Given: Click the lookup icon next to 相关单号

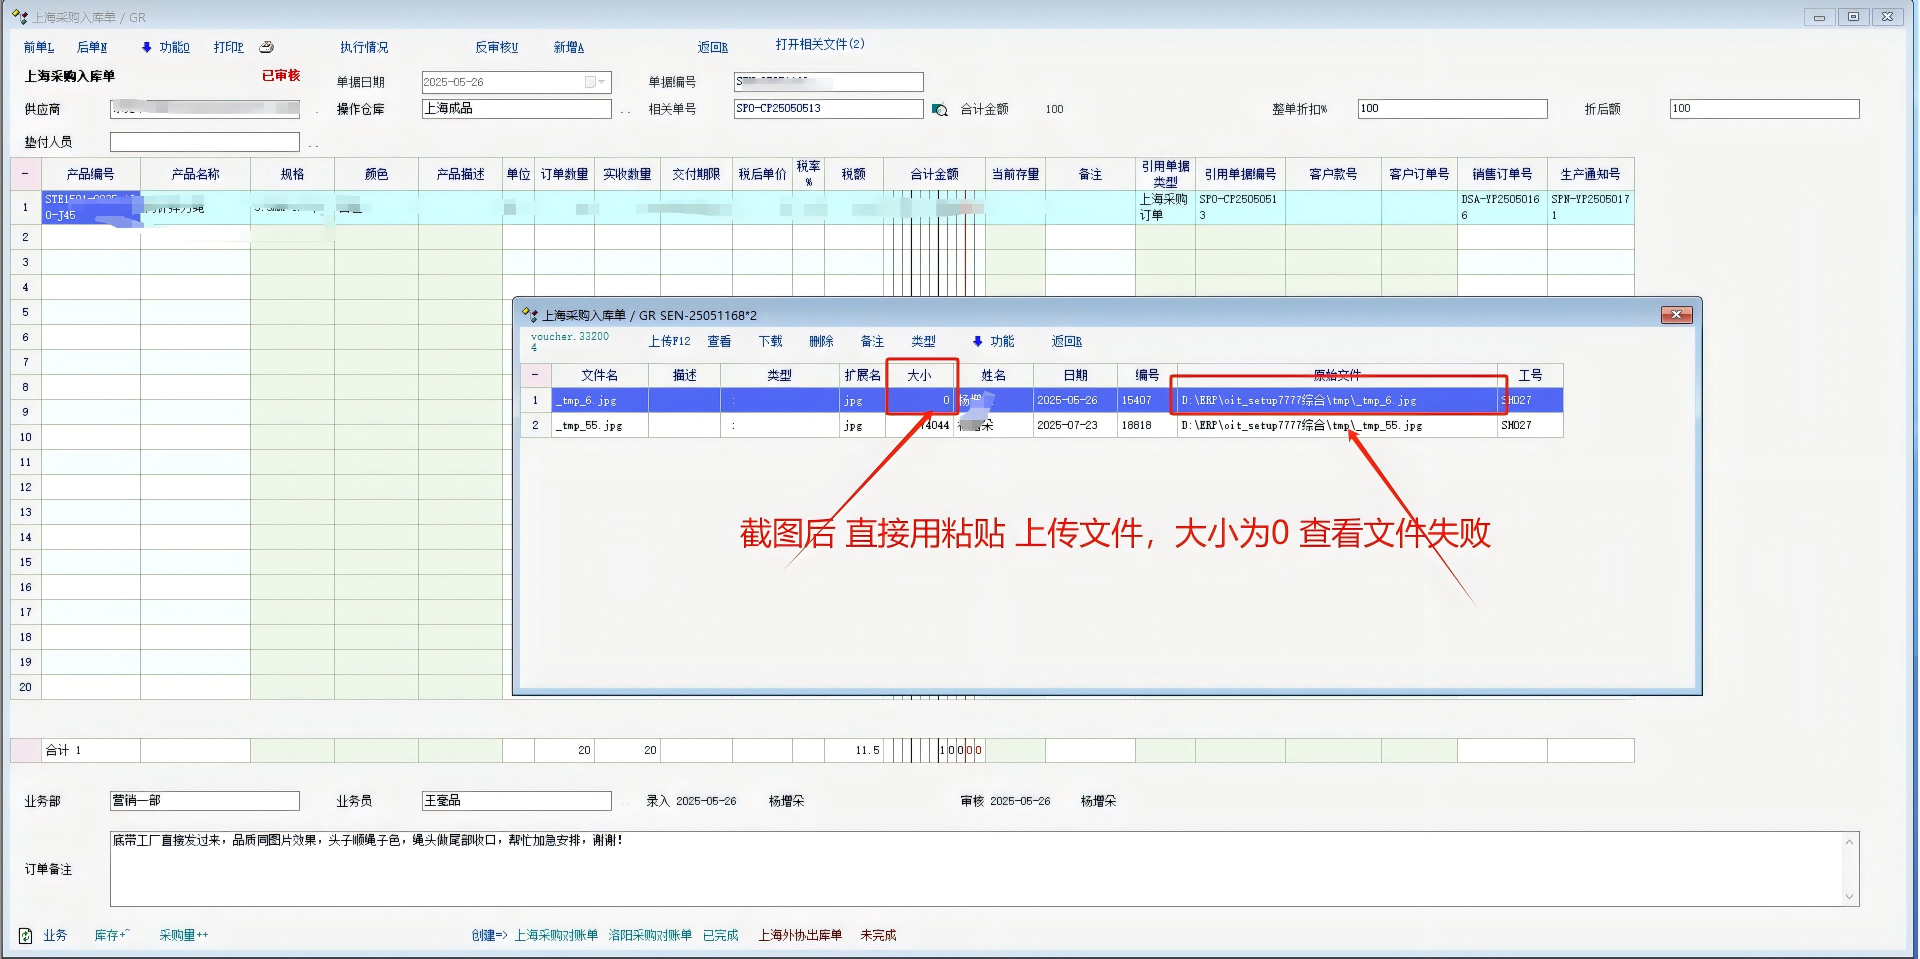Looking at the screenshot, I should pos(939,110).
